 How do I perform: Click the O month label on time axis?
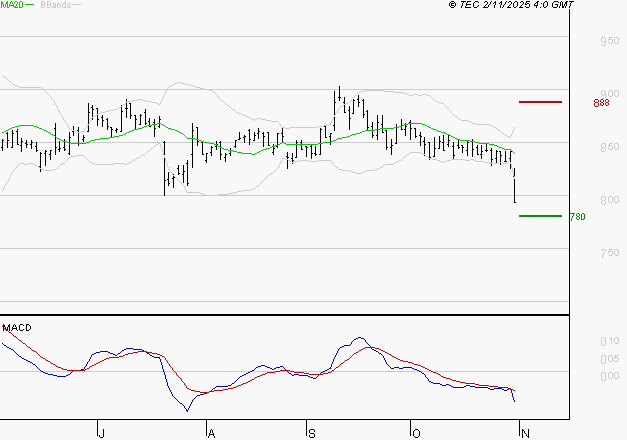[416, 433]
